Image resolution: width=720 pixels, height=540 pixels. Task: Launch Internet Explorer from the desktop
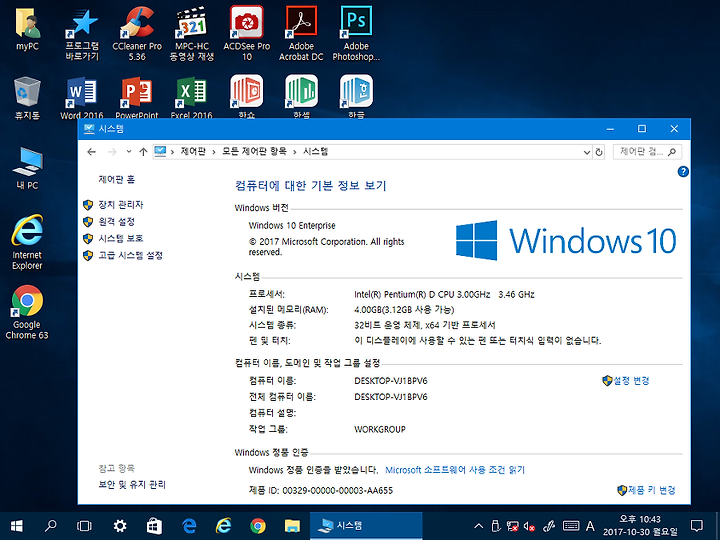27,242
